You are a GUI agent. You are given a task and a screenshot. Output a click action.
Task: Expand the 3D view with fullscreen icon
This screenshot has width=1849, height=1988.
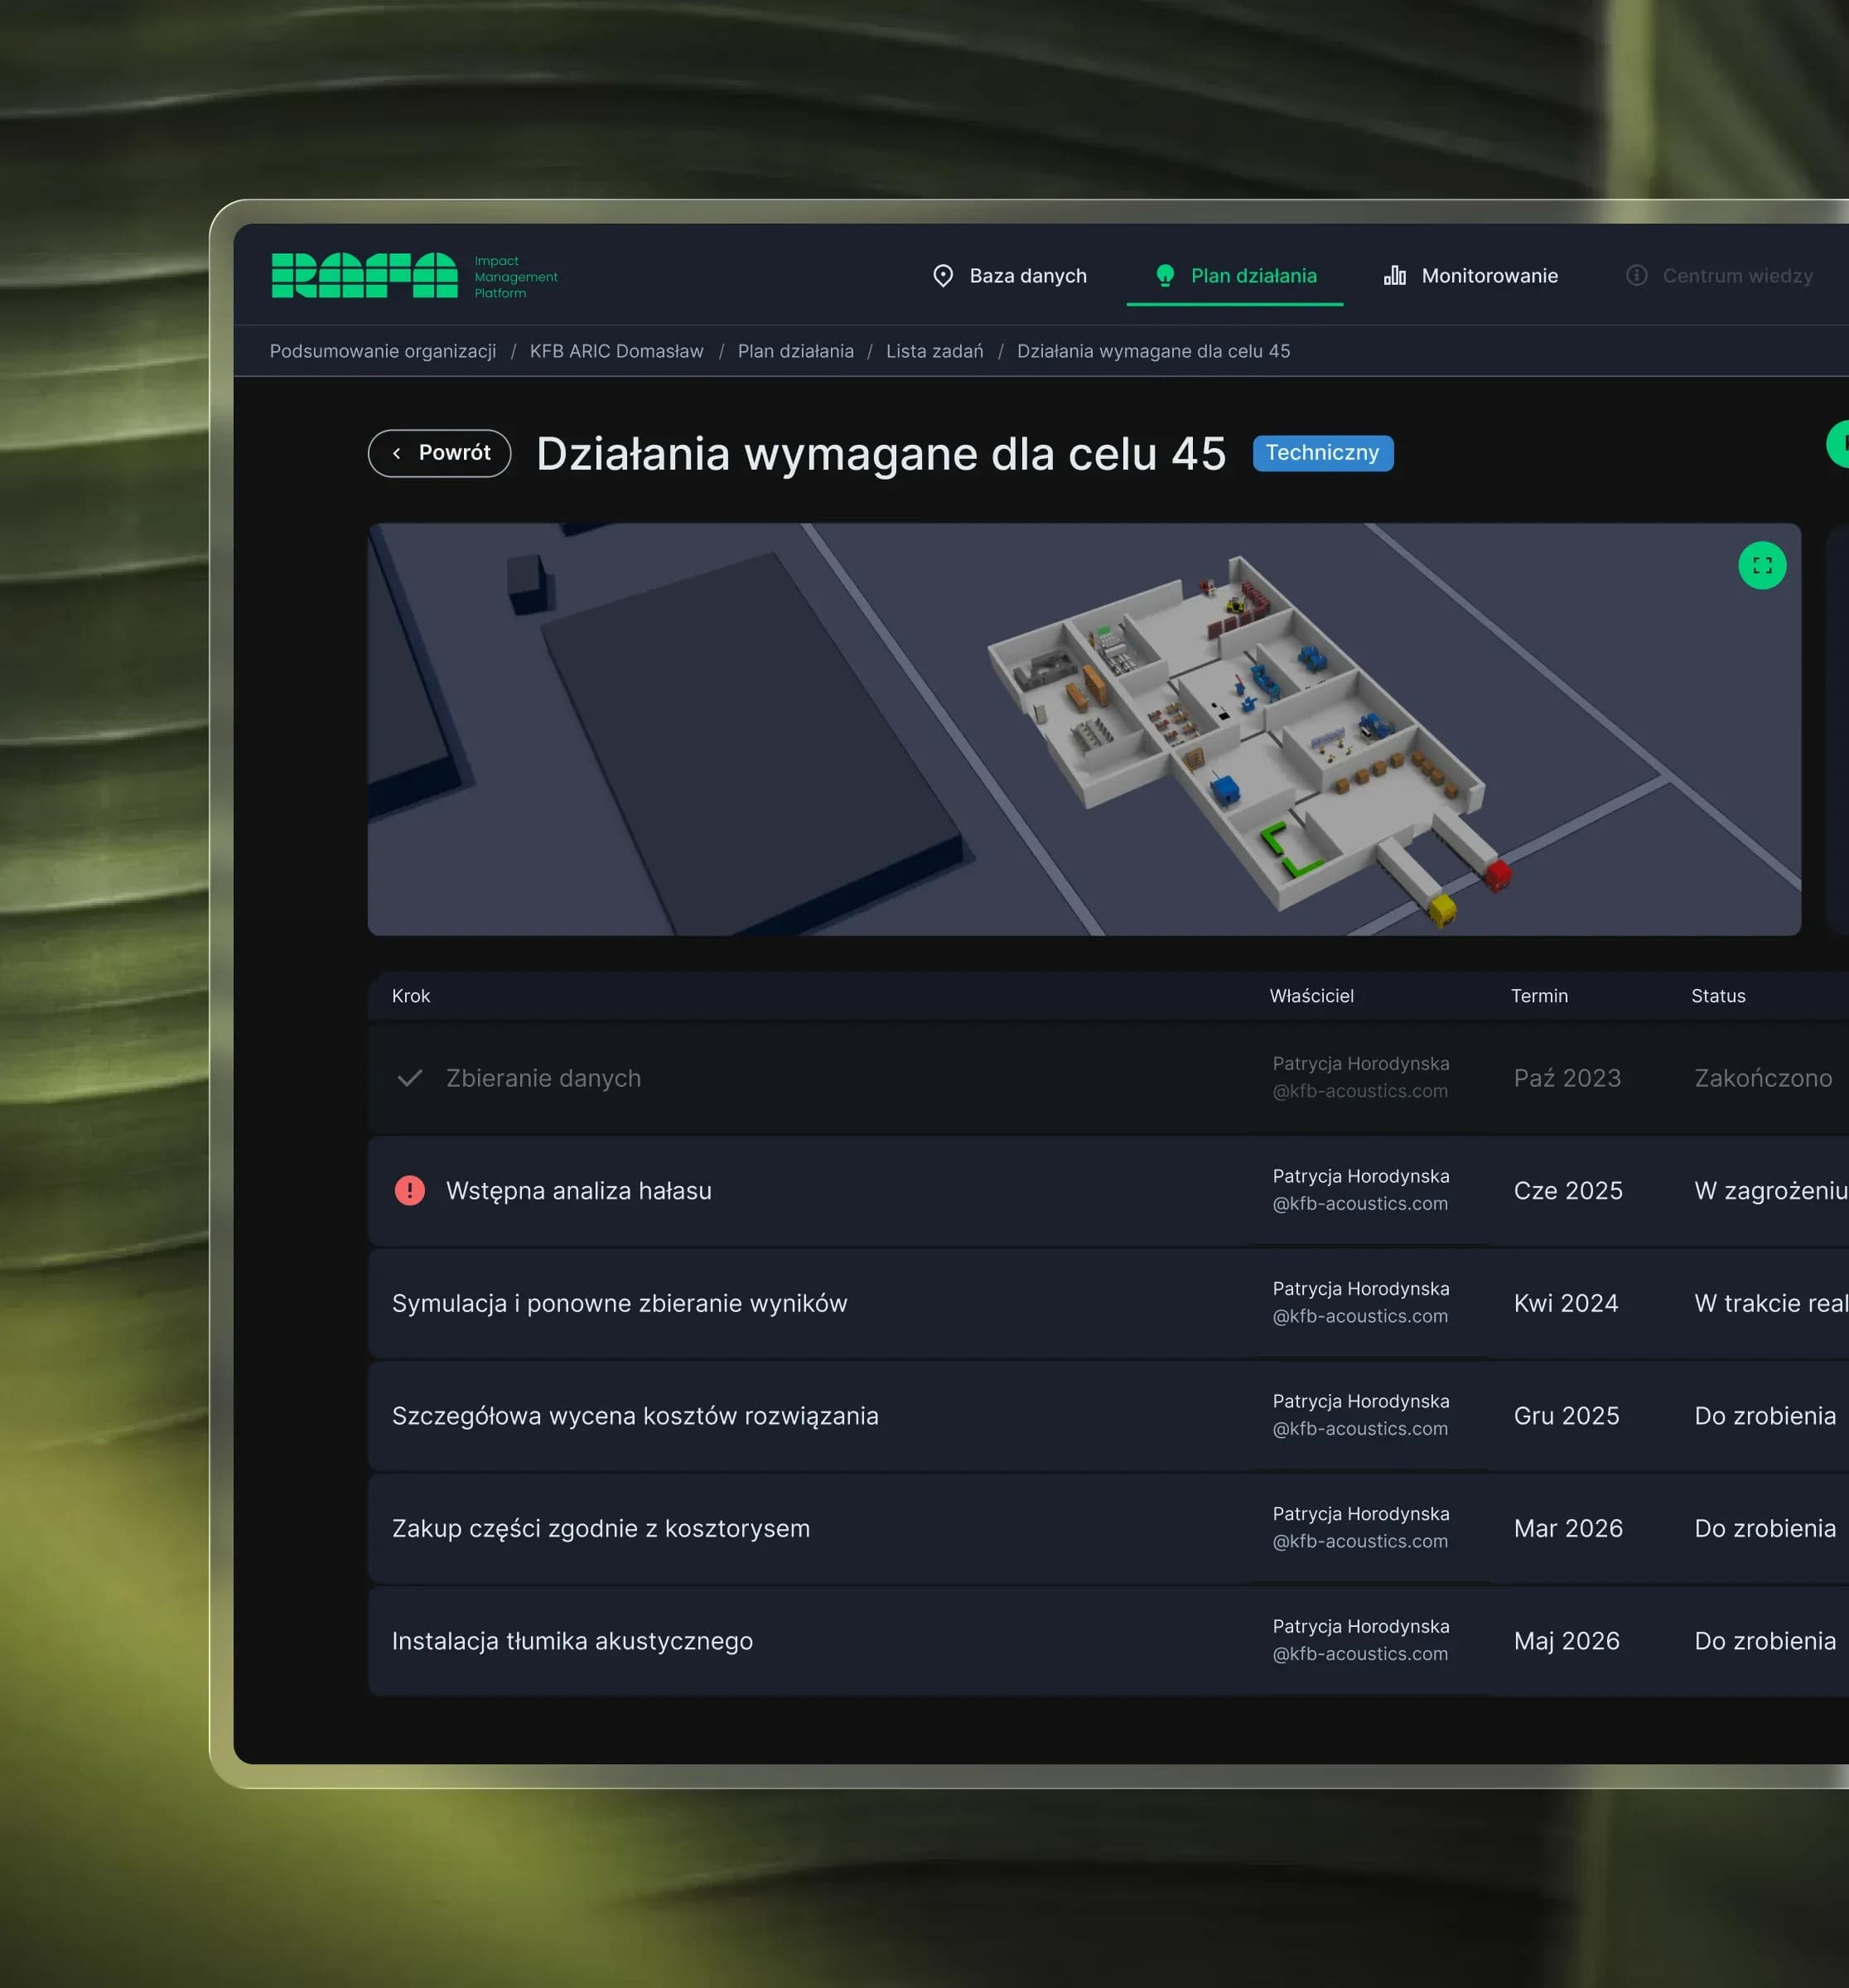(x=1761, y=566)
